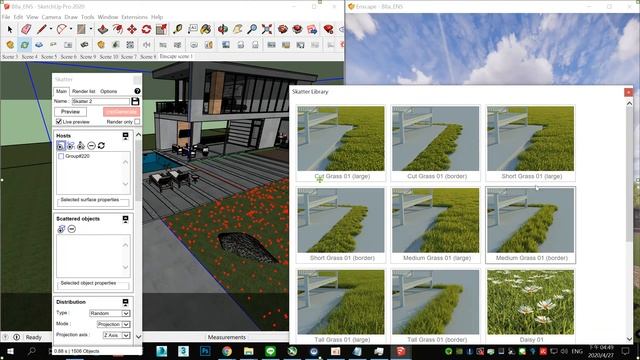Activate the Push/Pull tool
Viewport: 640px width, 360px height.
pos(102,29)
